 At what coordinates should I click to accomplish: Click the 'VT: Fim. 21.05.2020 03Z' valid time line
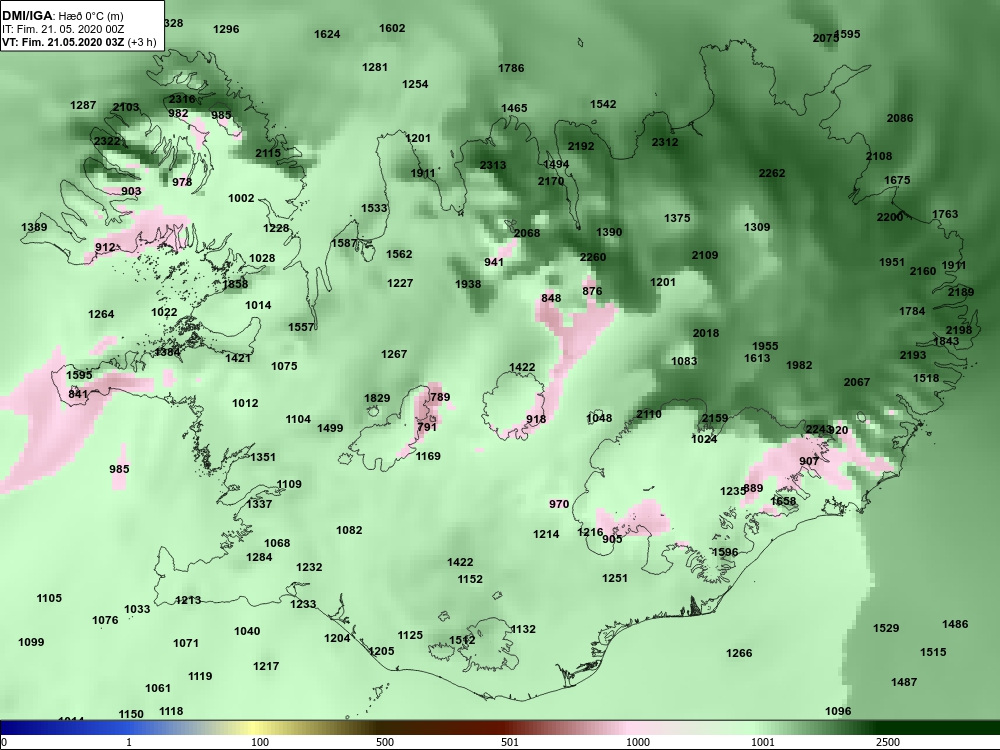pyautogui.click(x=64, y=42)
